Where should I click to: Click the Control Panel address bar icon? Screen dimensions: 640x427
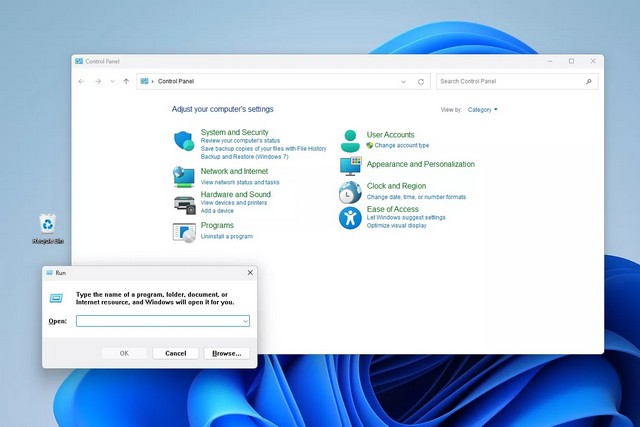click(144, 81)
